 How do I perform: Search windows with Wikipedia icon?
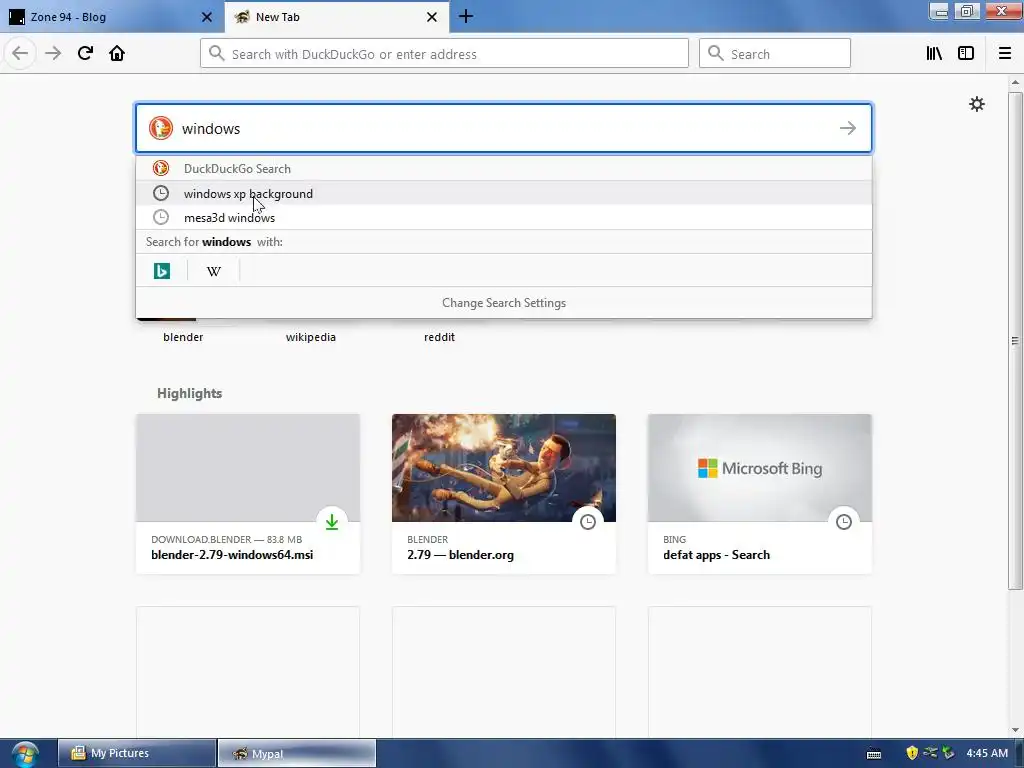coord(214,270)
